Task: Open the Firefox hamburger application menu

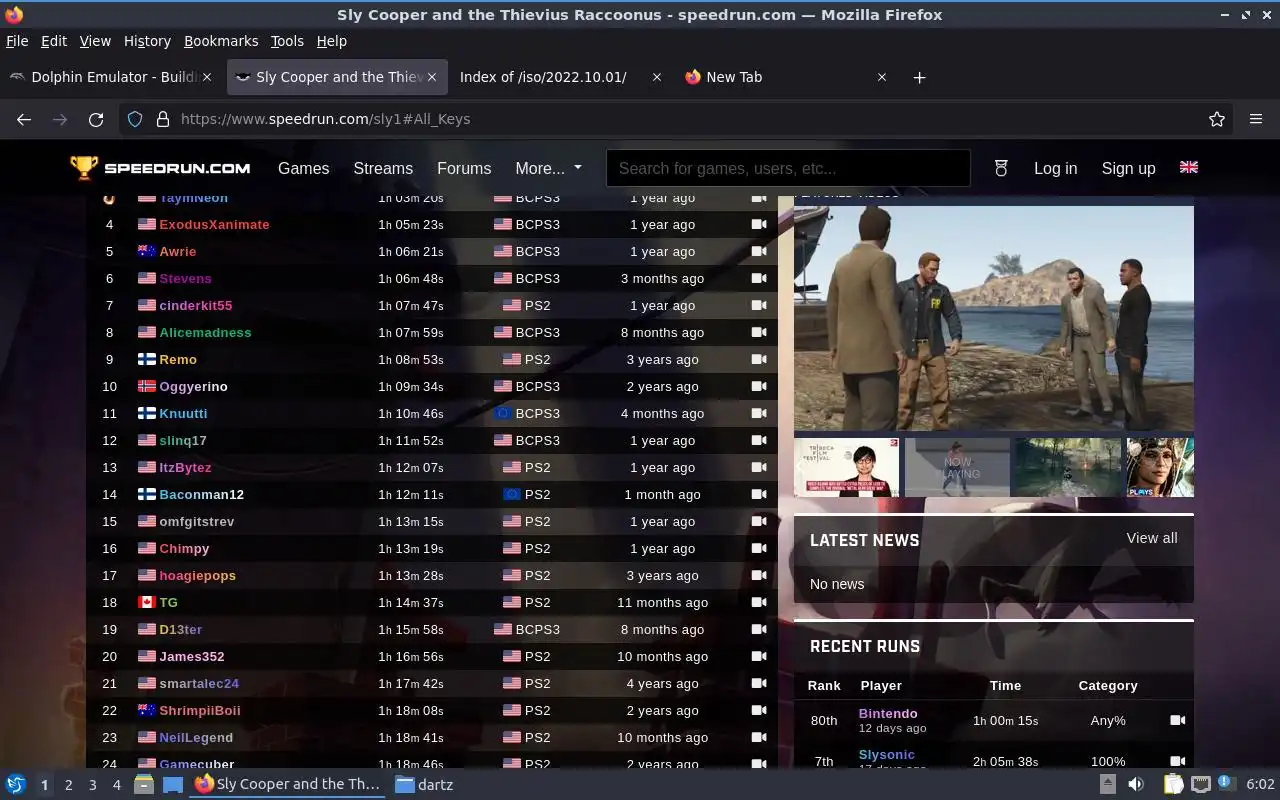Action: click(x=1256, y=119)
